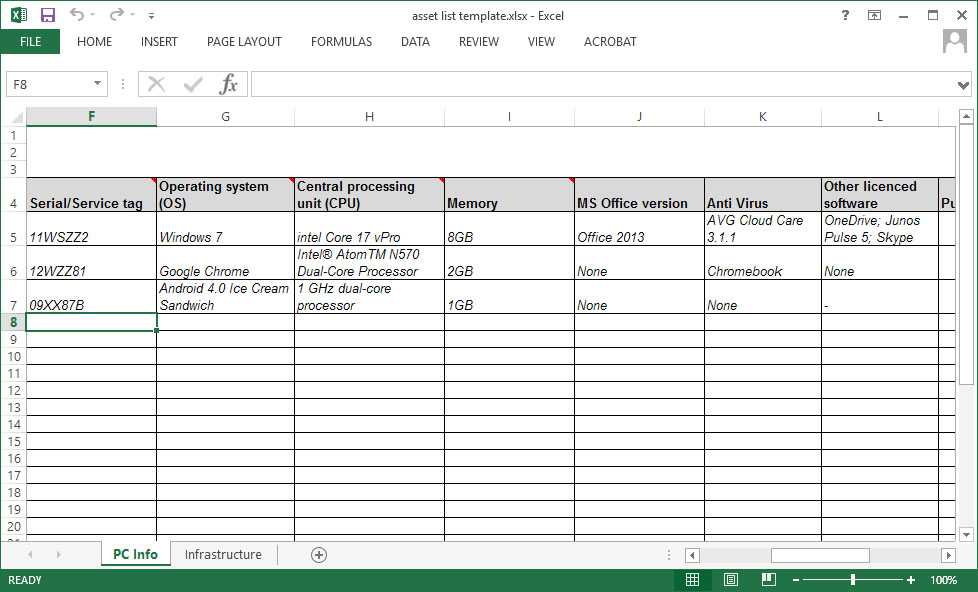This screenshot has width=978, height=592.
Task: Click the zoom slider handle
Action: pyautogui.click(x=852, y=580)
